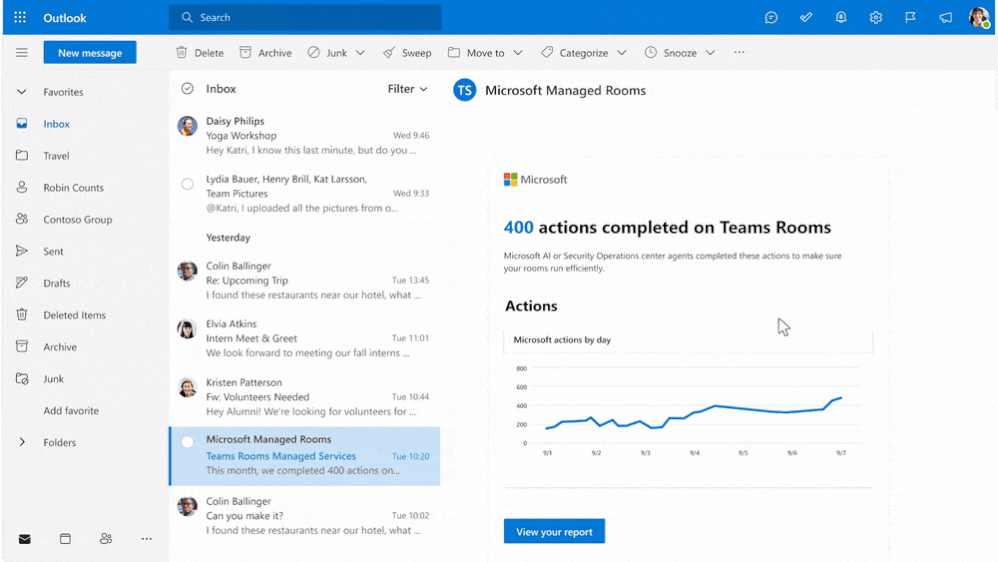Click the Outlook title in the header
This screenshot has height=562, width=998.
[x=65, y=18]
